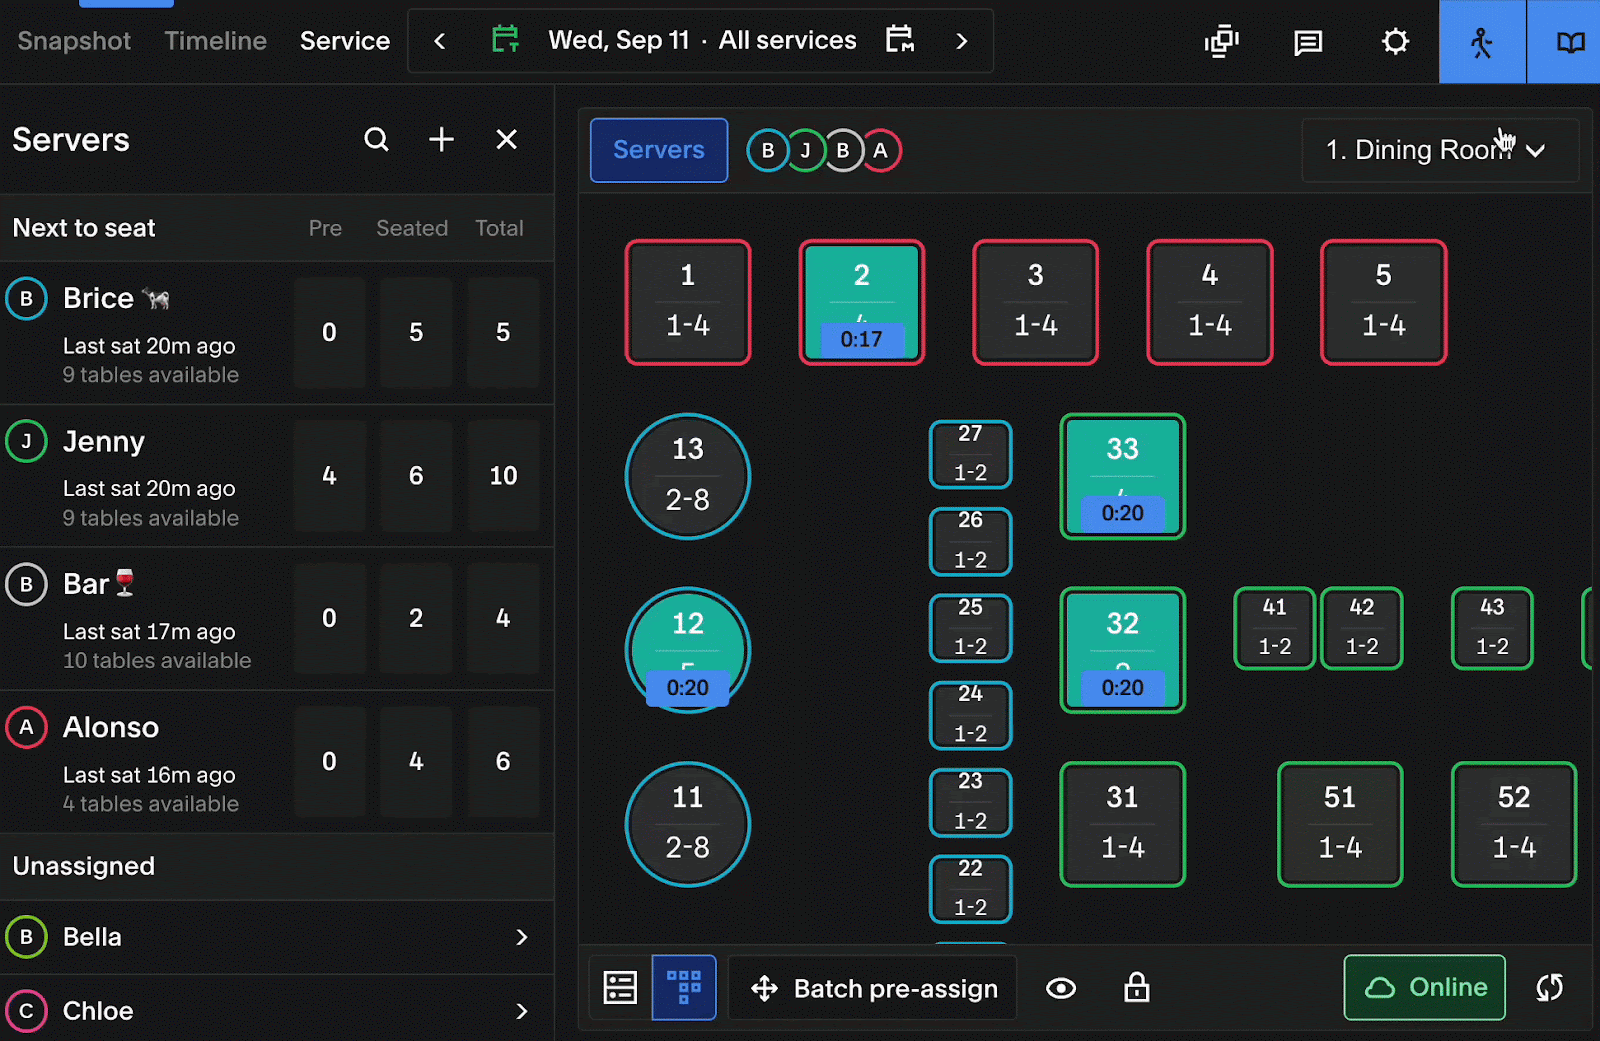
Task: Click Jenny's Pre count of 4
Action: [x=329, y=475]
